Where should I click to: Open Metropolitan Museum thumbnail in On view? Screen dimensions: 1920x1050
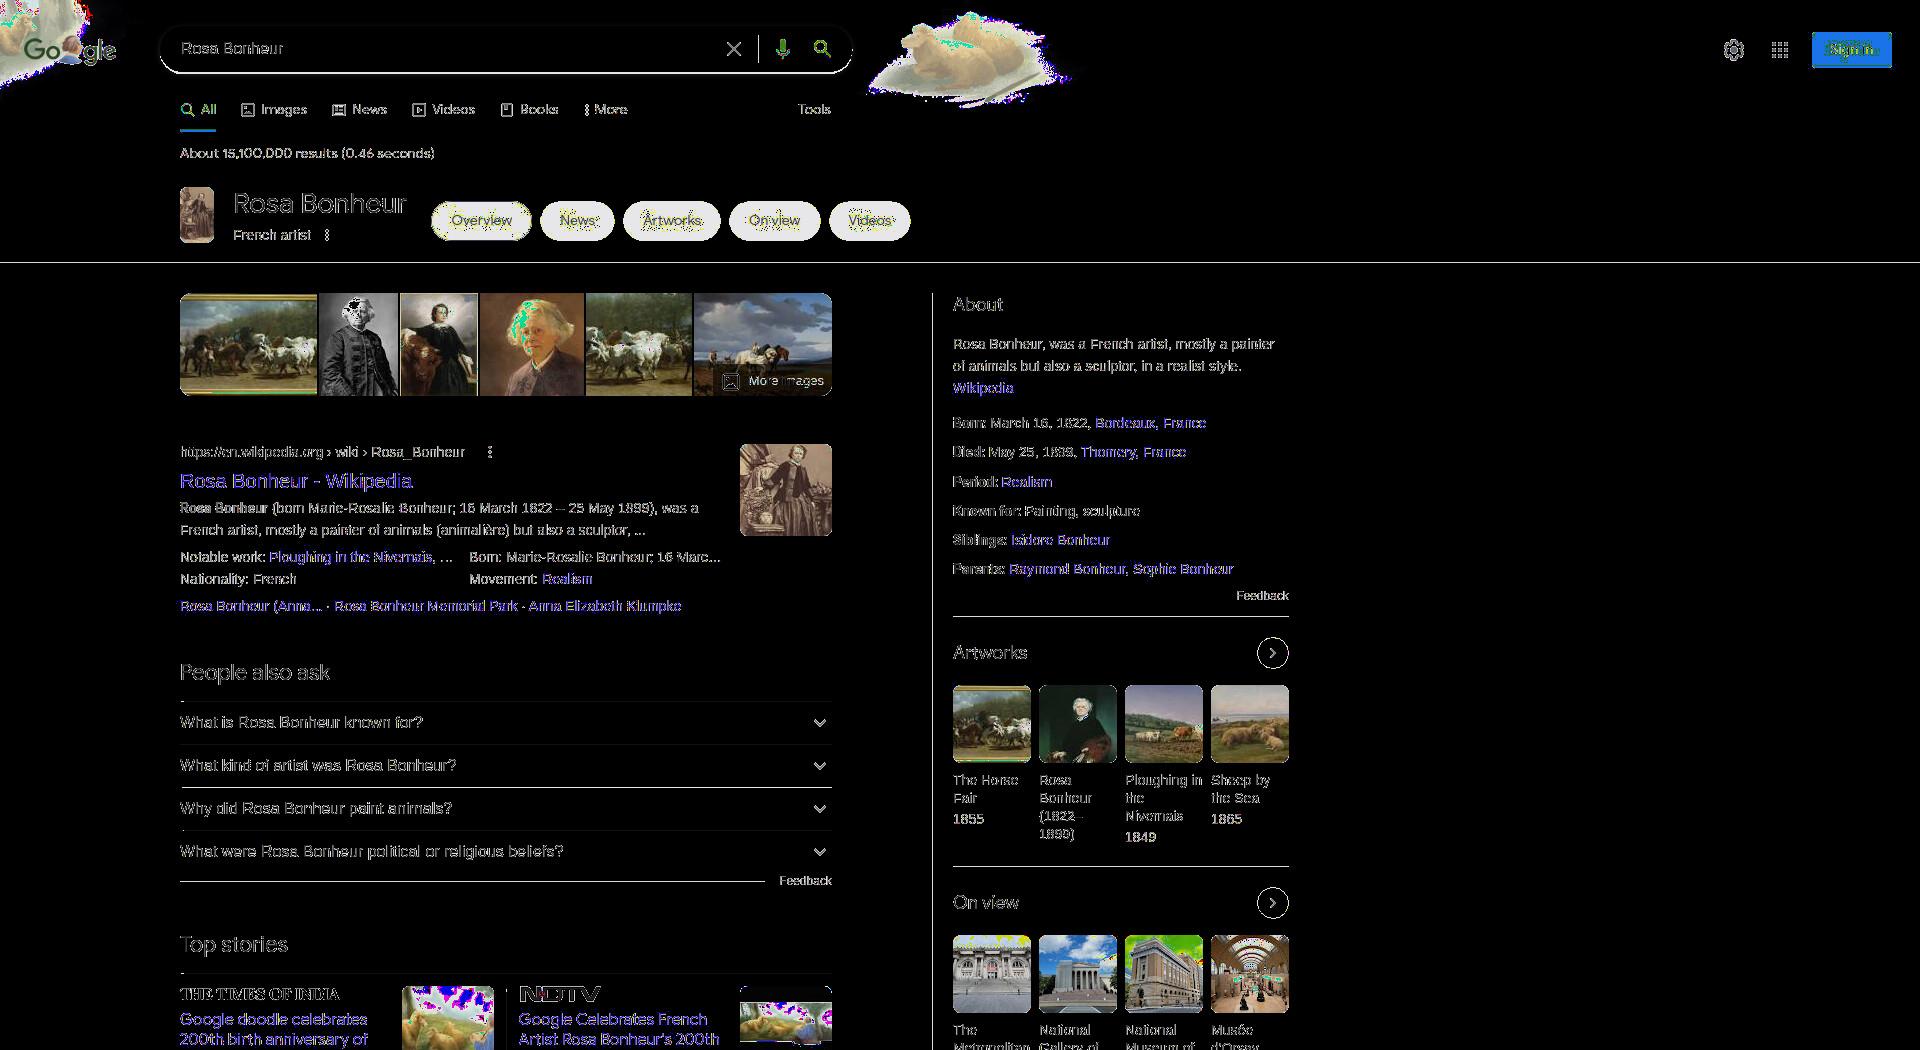991,974
